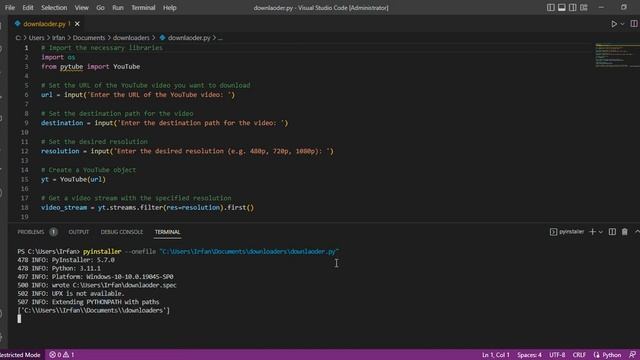Click line number 12 in the gutter
This screenshot has width=640, height=360.
(25, 151)
